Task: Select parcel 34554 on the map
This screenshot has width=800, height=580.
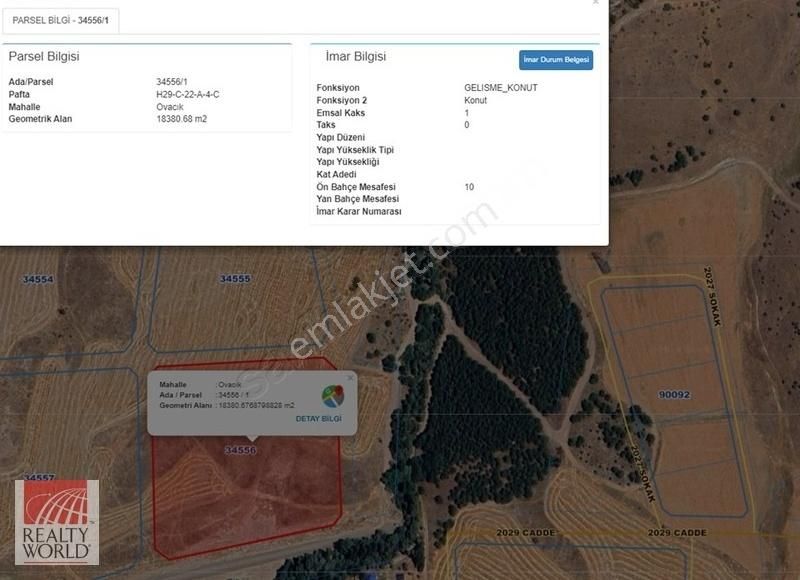Action: click(38, 279)
